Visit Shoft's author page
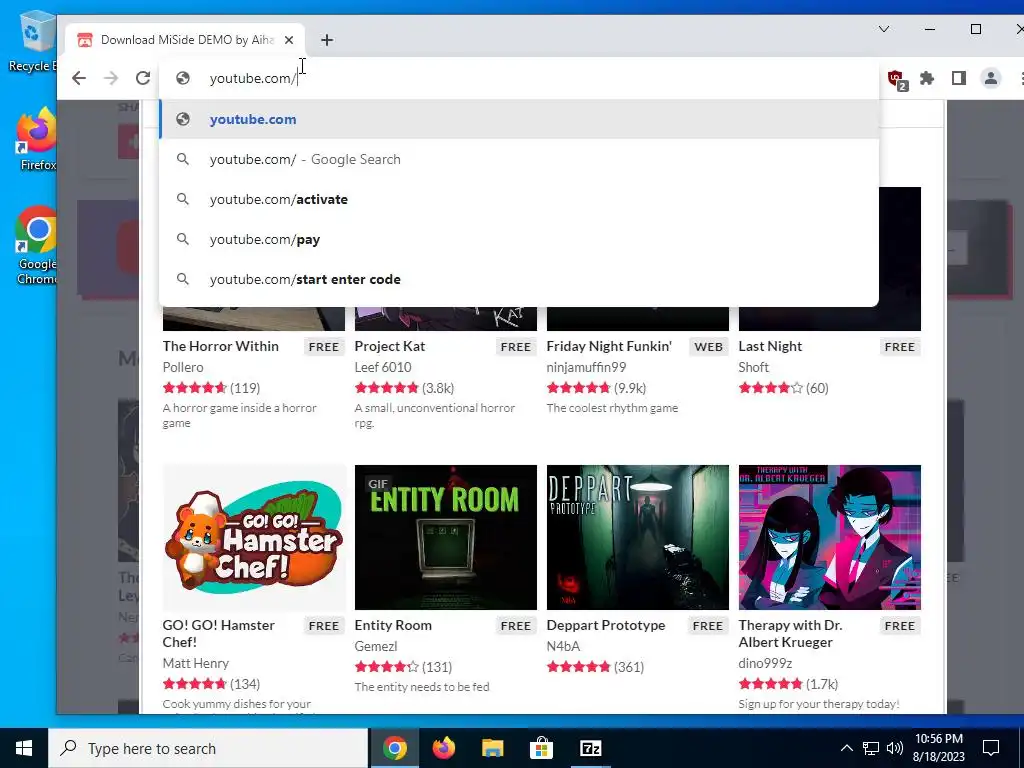Viewport: 1024px width, 768px height. [x=754, y=367]
